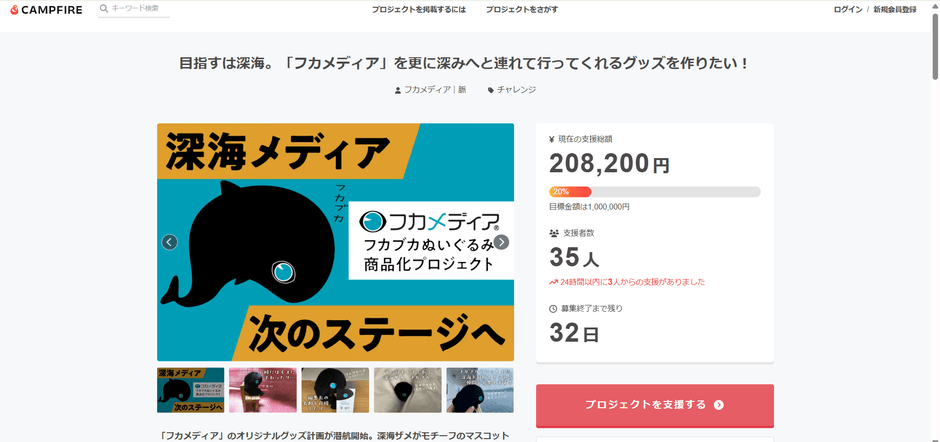Click the search magnifier icon
Image resolution: width=940 pixels, height=442 pixels.
click(x=104, y=9)
